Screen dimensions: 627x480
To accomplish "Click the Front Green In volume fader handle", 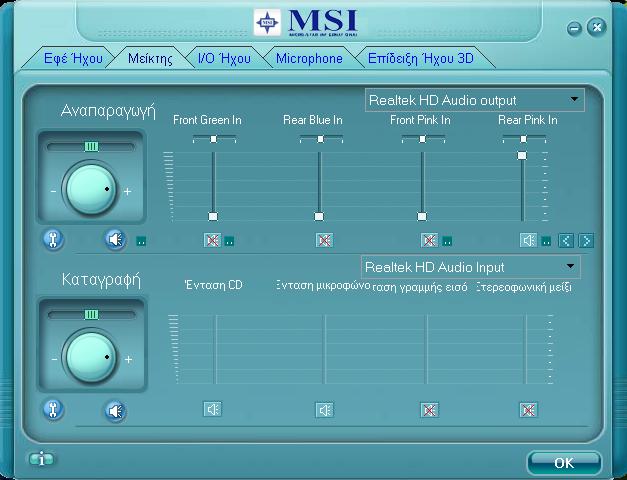I will tap(213, 216).
